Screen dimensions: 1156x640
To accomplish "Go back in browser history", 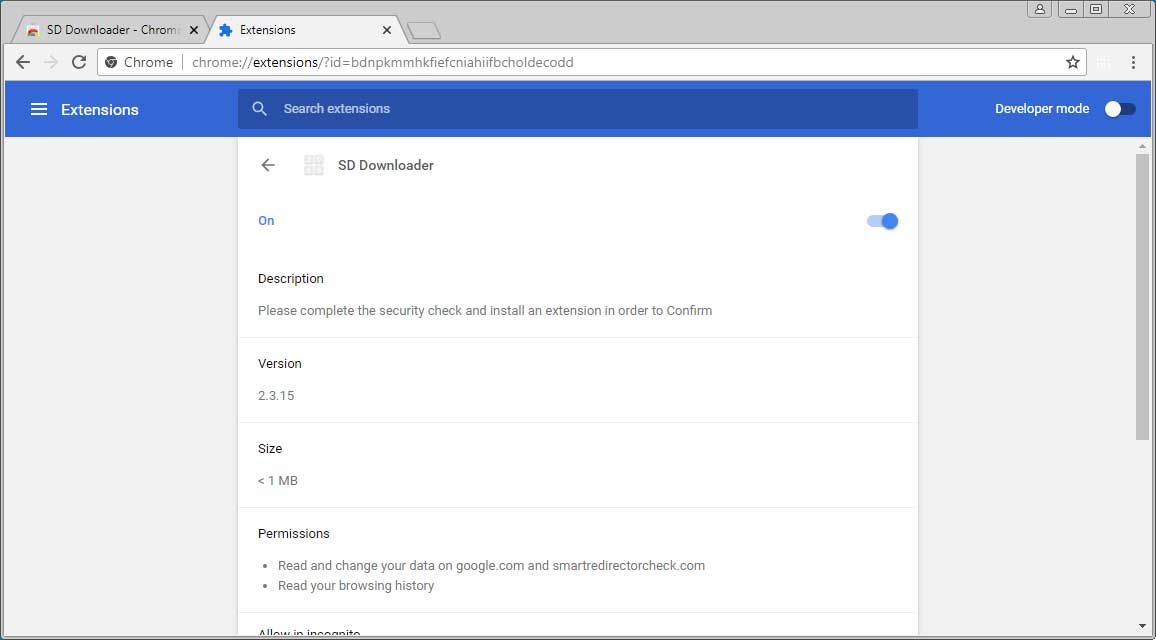I will (23, 63).
